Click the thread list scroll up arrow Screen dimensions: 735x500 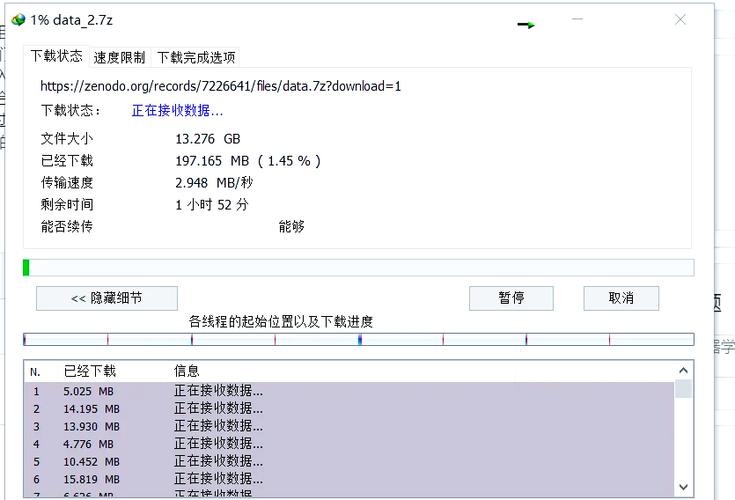click(683, 371)
